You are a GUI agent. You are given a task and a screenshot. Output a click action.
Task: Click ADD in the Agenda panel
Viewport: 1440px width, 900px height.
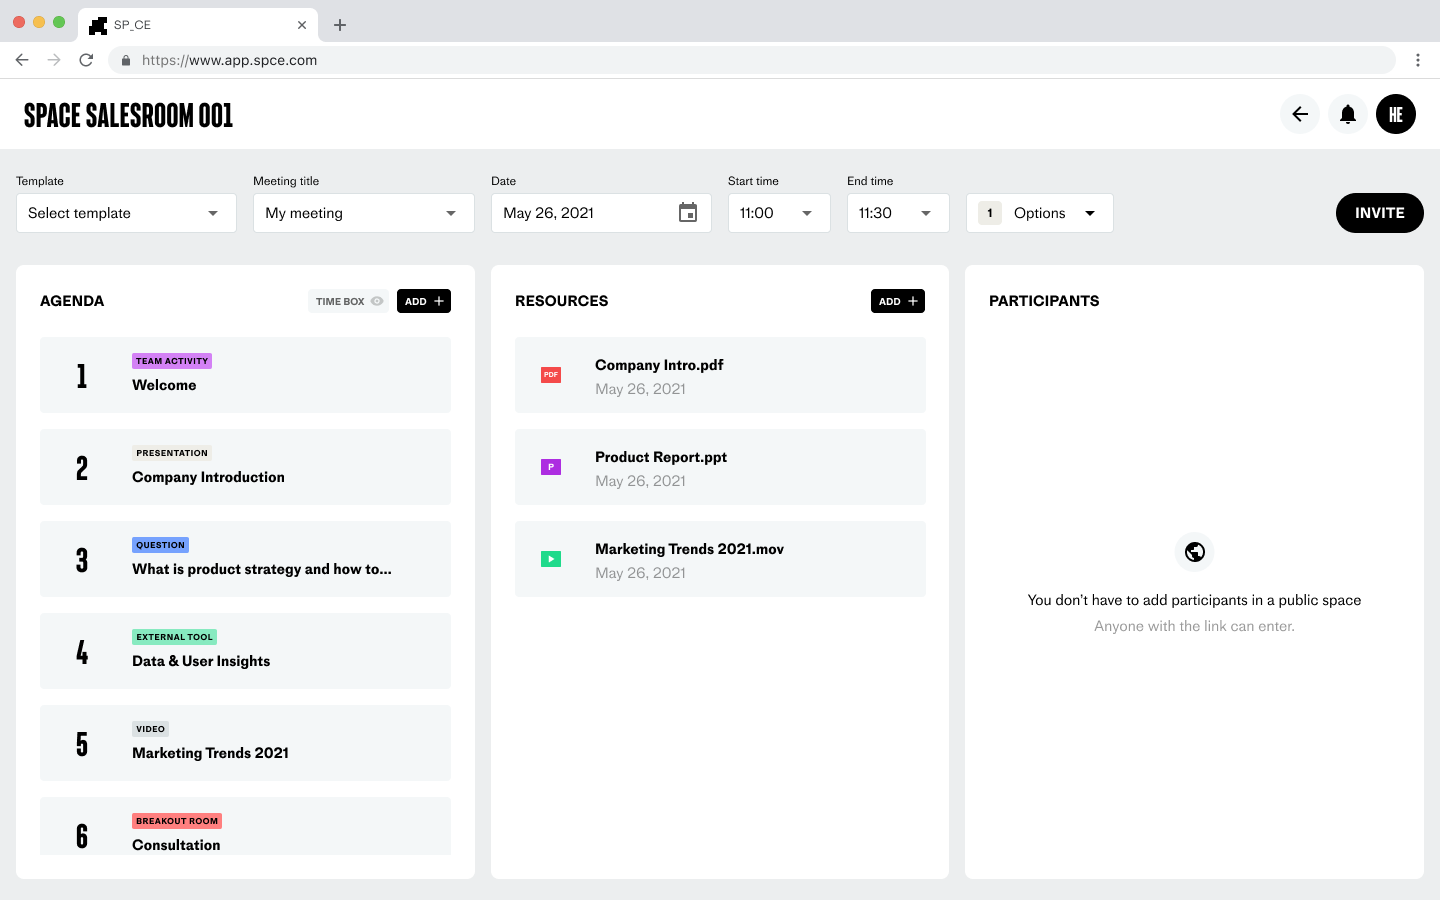pyautogui.click(x=424, y=301)
